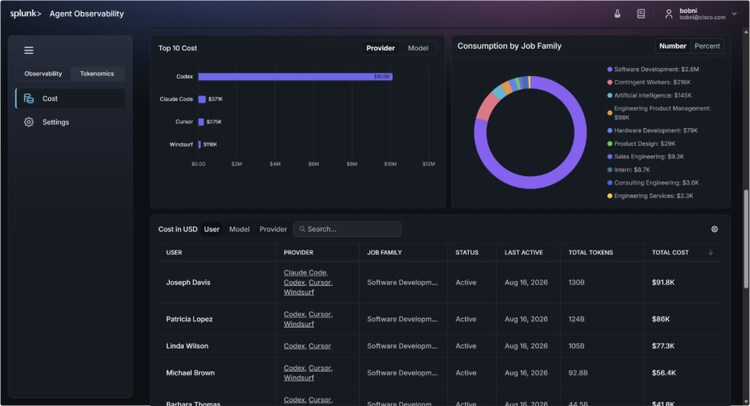The width and height of the screenshot is (750, 406).
Task: Select Number view for Job Family
Action: click(673, 46)
